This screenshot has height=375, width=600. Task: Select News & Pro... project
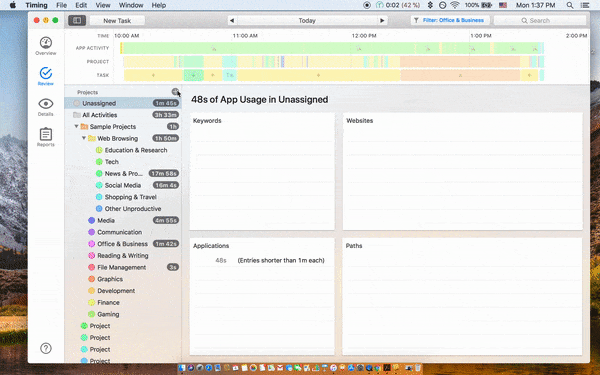click(x=124, y=174)
